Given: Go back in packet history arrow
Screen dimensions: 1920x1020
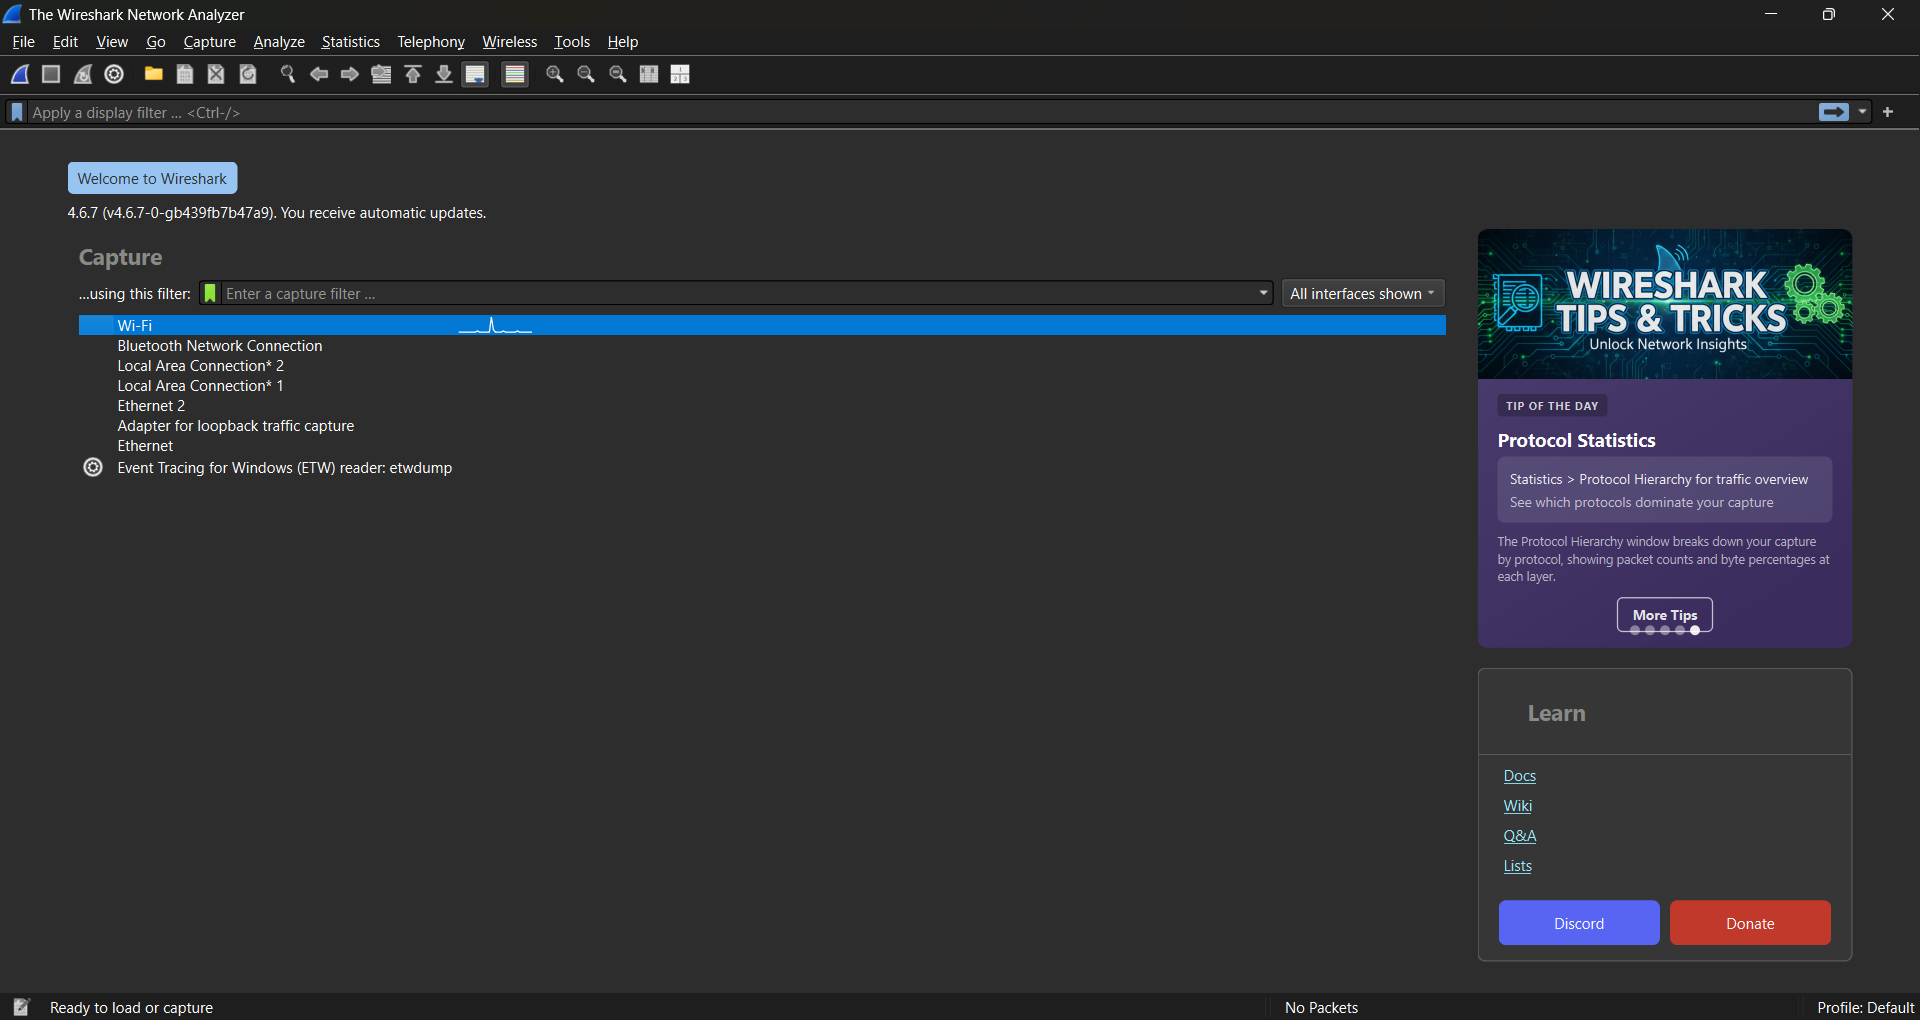Looking at the screenshot, I should (x=319, y=75).
